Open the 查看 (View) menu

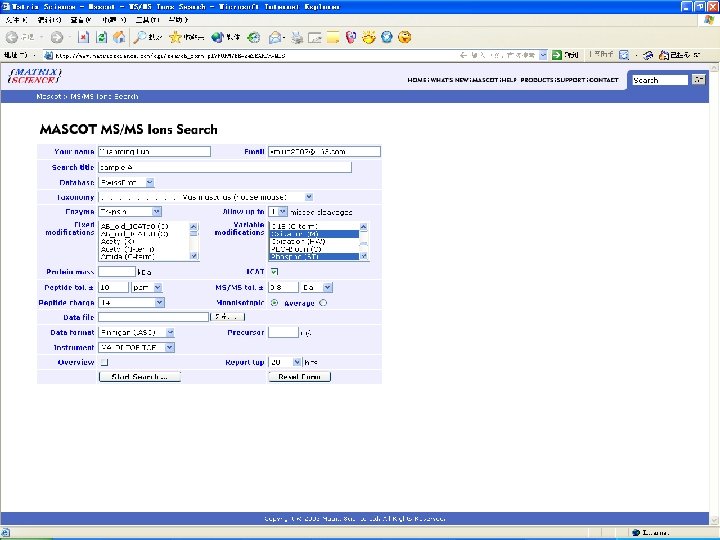tap(81, 20)
